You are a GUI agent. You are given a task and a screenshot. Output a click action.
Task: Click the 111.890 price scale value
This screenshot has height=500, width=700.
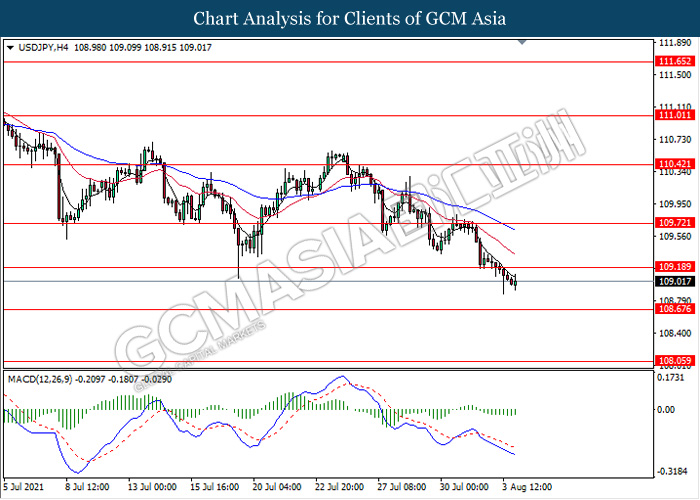point(675,43)
